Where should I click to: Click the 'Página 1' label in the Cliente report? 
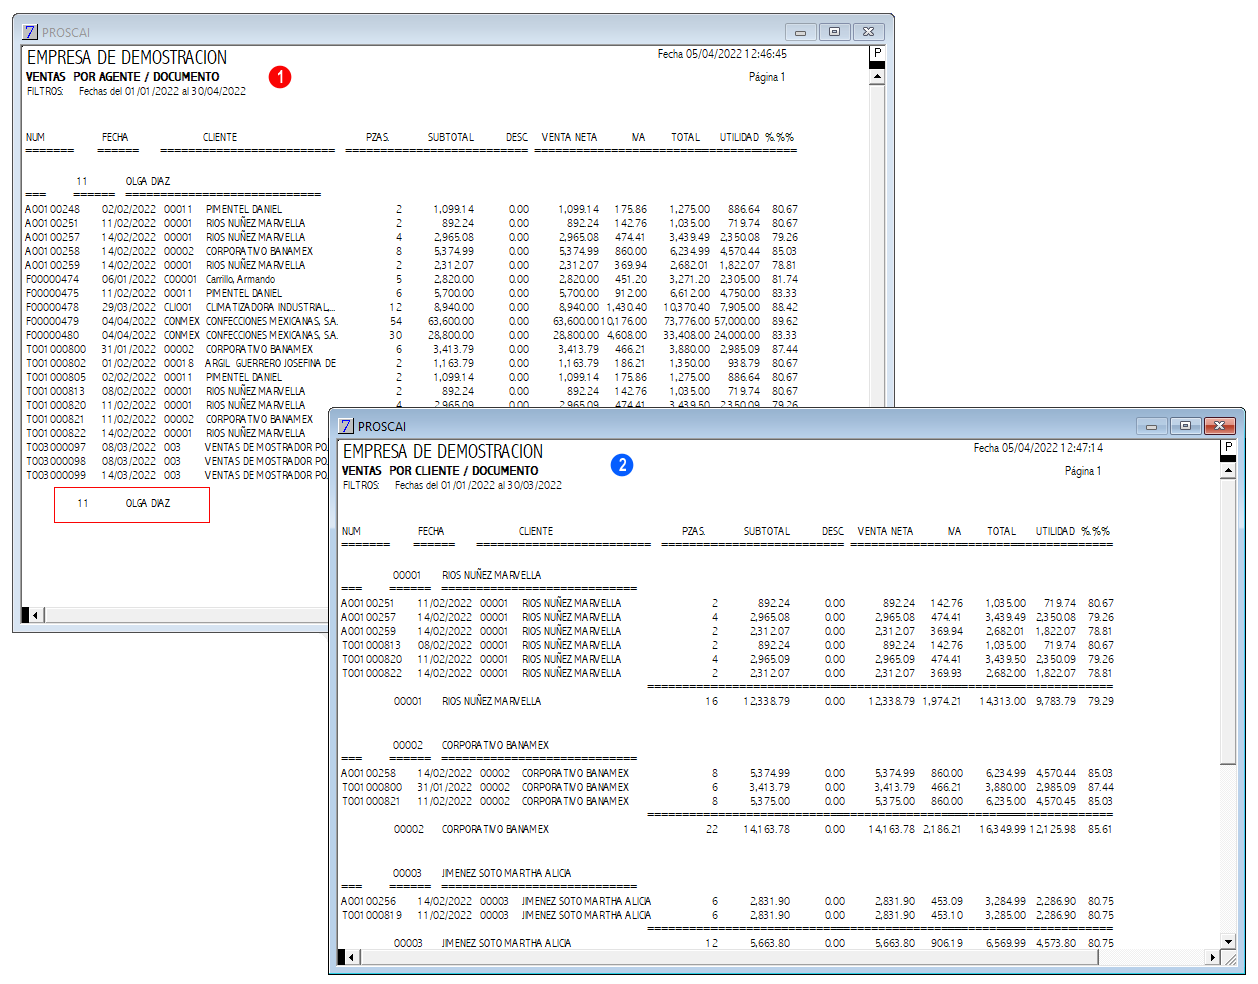[1083, 471]
